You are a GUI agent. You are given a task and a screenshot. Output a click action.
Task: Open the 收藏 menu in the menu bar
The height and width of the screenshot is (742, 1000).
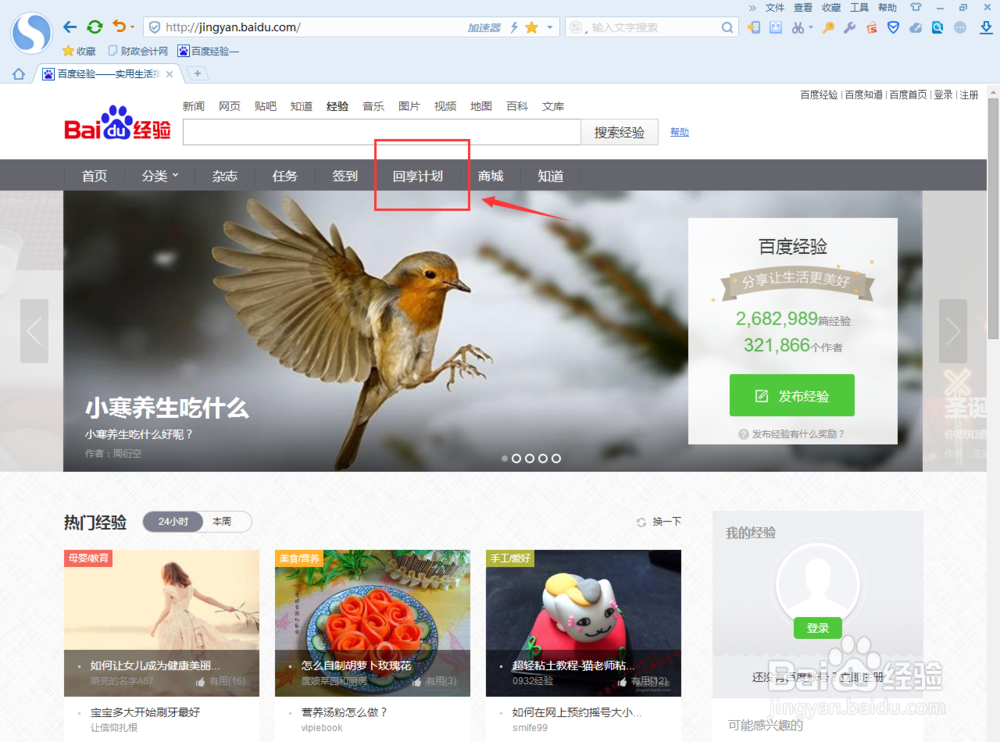click(x=831, y=8)
